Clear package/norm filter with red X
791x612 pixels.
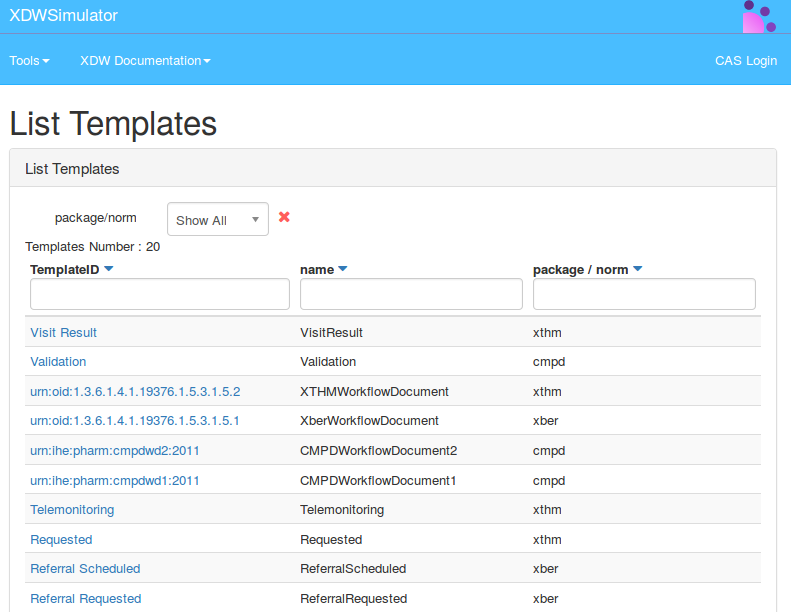[x=284, y=217]
